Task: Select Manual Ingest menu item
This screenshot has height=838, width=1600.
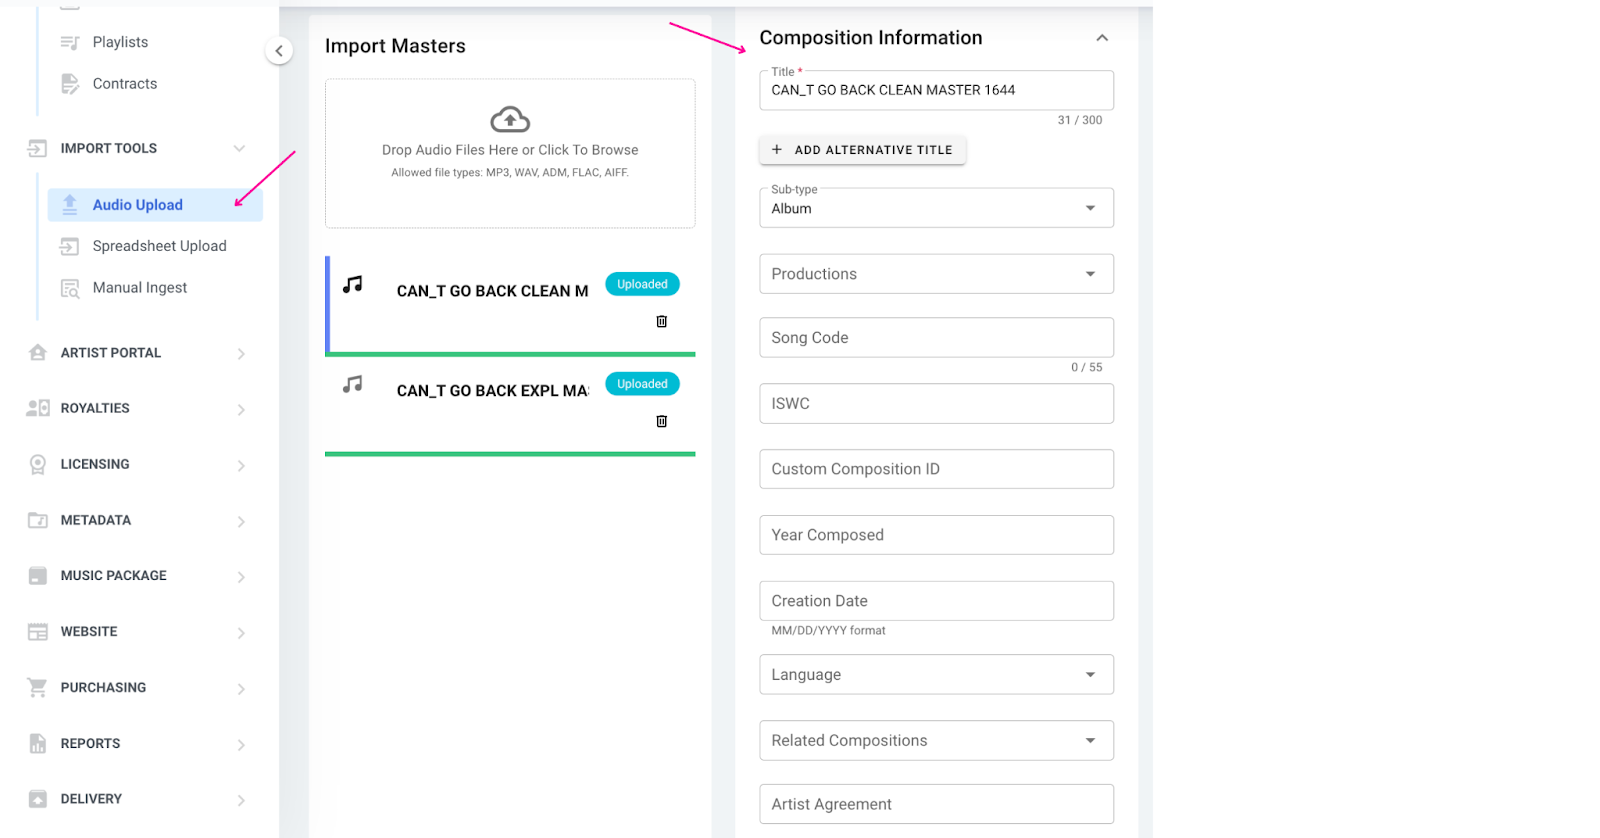Action: [140, 288]
